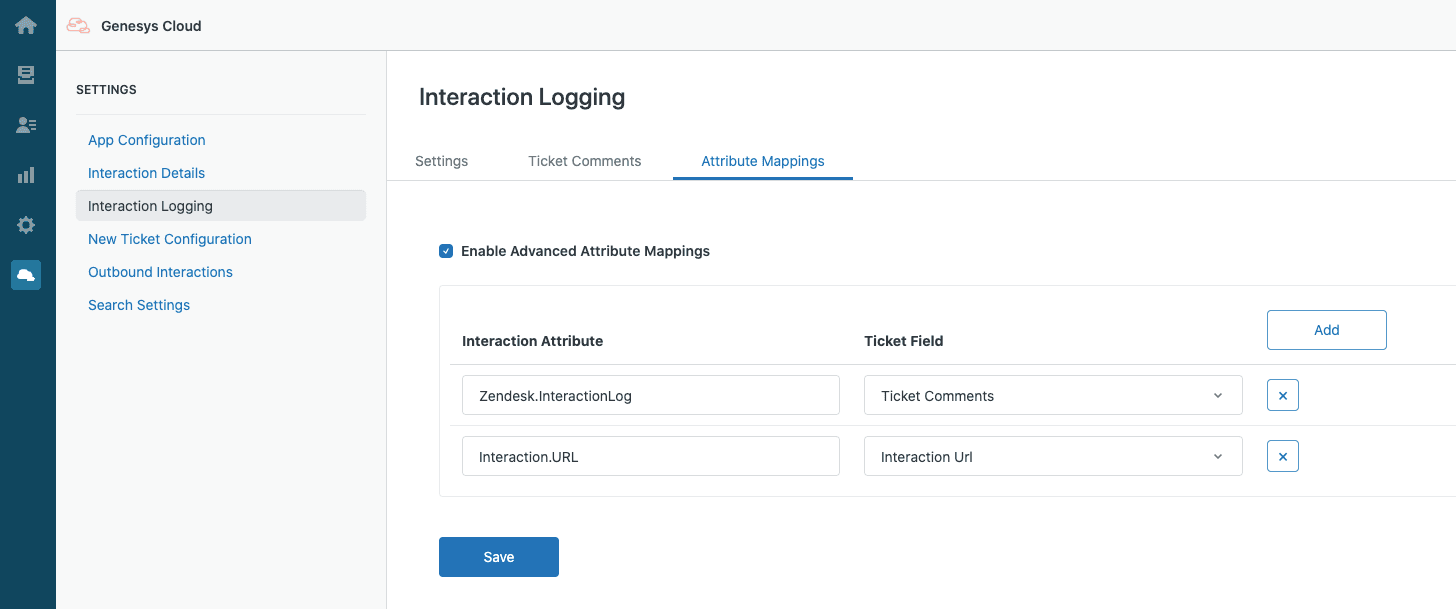Select the highlighted Genesys Cloud app icon
This screenshot has width=1456, height=609.
[x=25, y=274]
